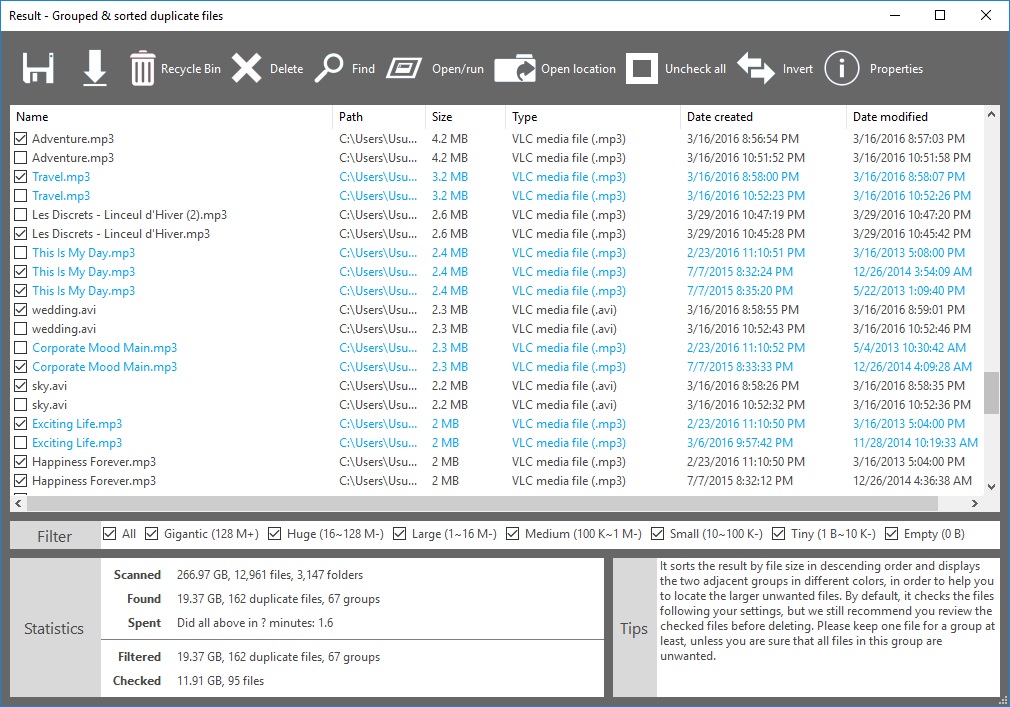Check Les Discrets - Linceul d'Hiver (2).mp3 checkbox
The width and height of the screenshot is (1010, 707).
pos(21,214)
